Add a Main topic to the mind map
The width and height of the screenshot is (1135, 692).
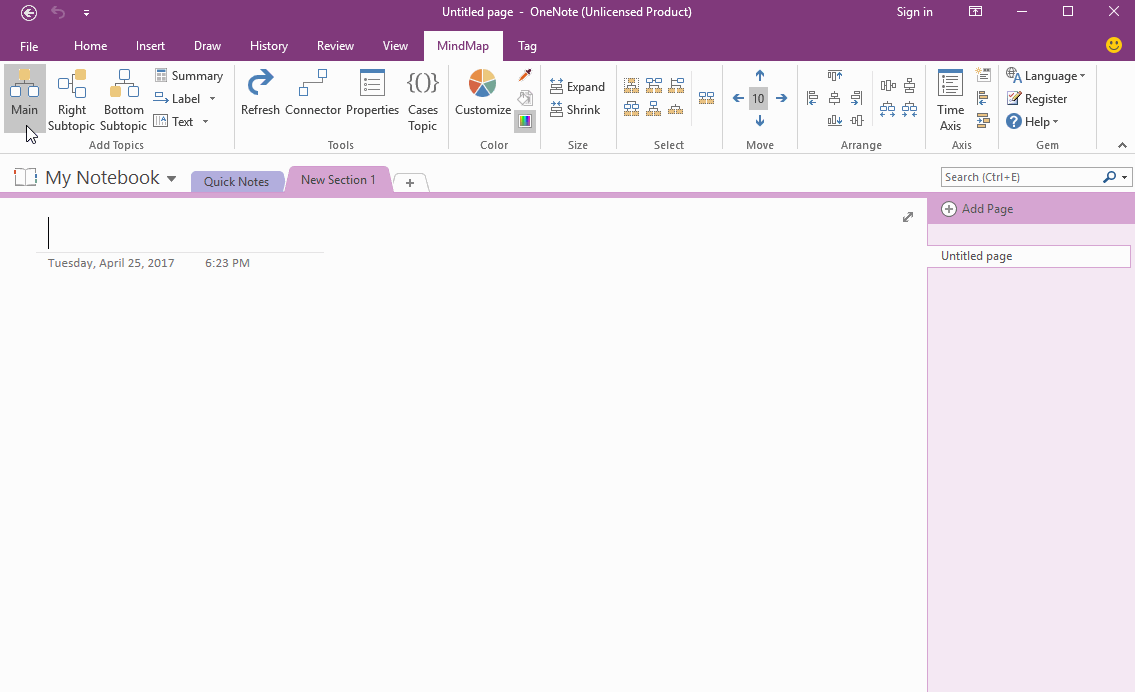point(25,98)
